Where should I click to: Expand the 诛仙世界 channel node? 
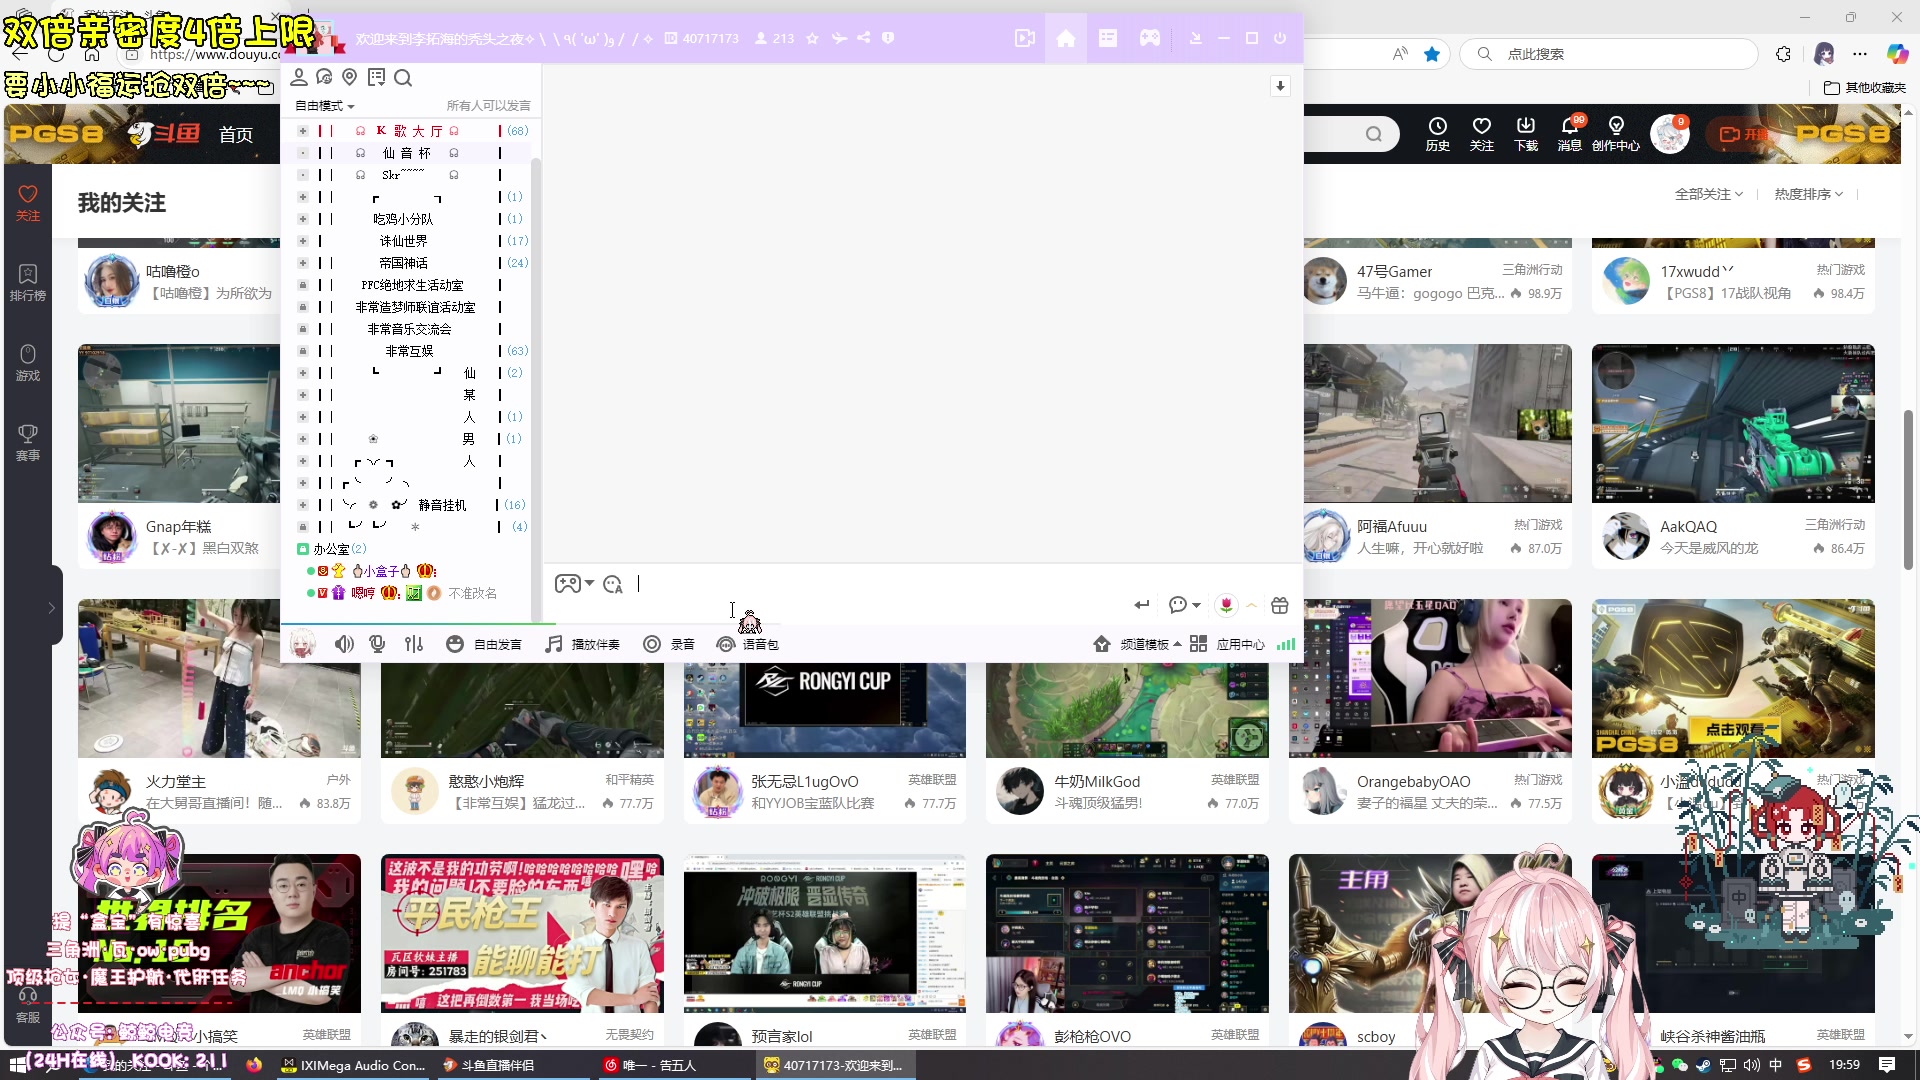point(303,241)
